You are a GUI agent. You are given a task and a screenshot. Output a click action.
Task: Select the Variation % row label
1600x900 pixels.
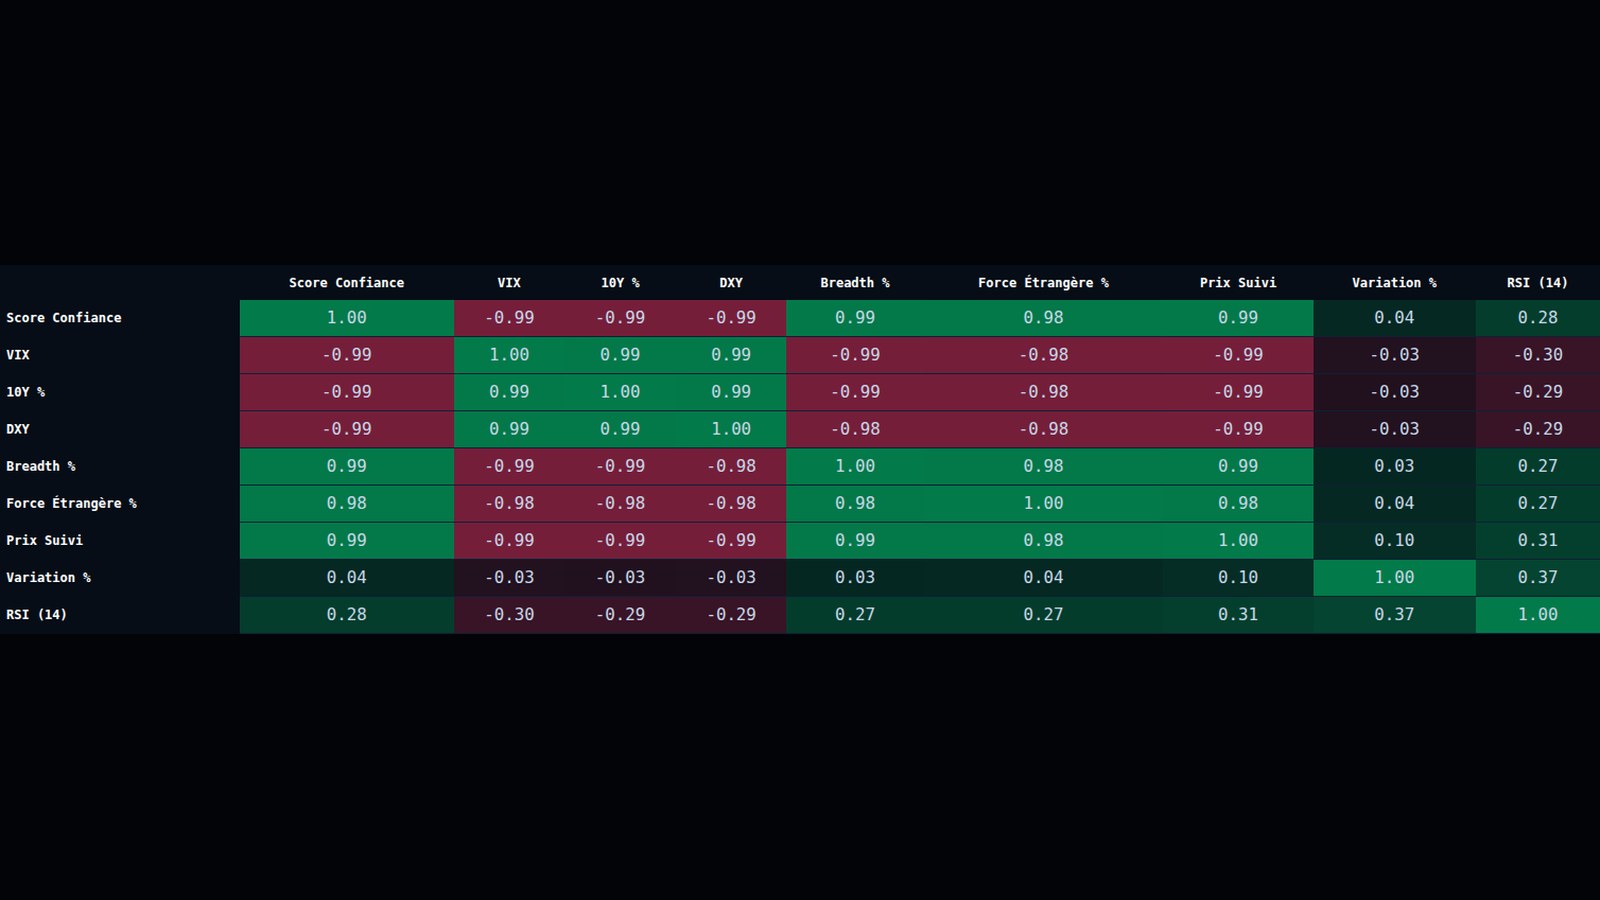(120, 577)
